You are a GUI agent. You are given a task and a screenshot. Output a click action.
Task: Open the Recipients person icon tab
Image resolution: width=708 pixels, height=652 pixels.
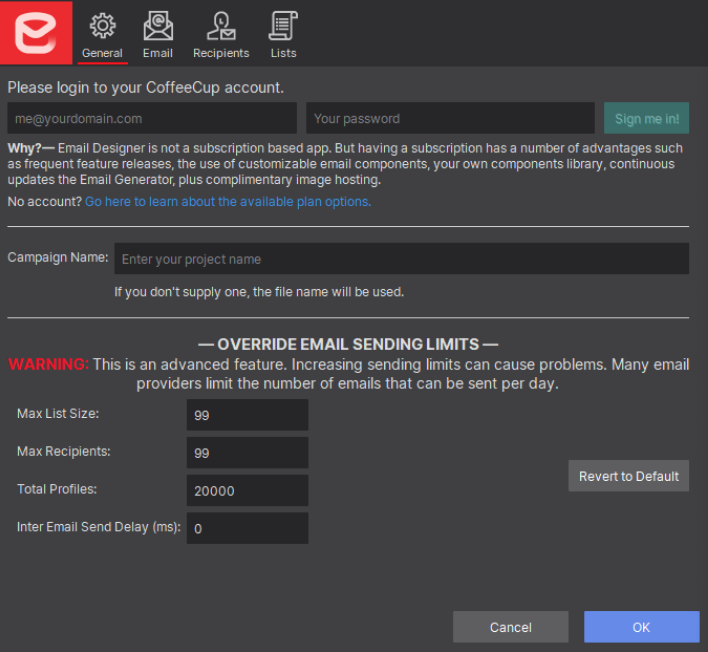pyautogui.click(x=221, y=26)
